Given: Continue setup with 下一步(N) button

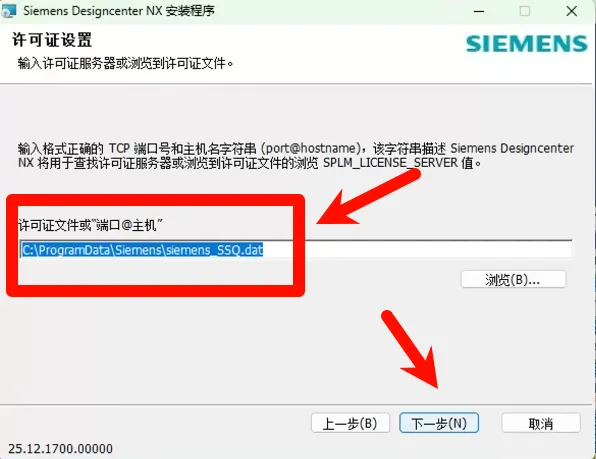Looking at the screenshot, I should [x=439, y=423].
